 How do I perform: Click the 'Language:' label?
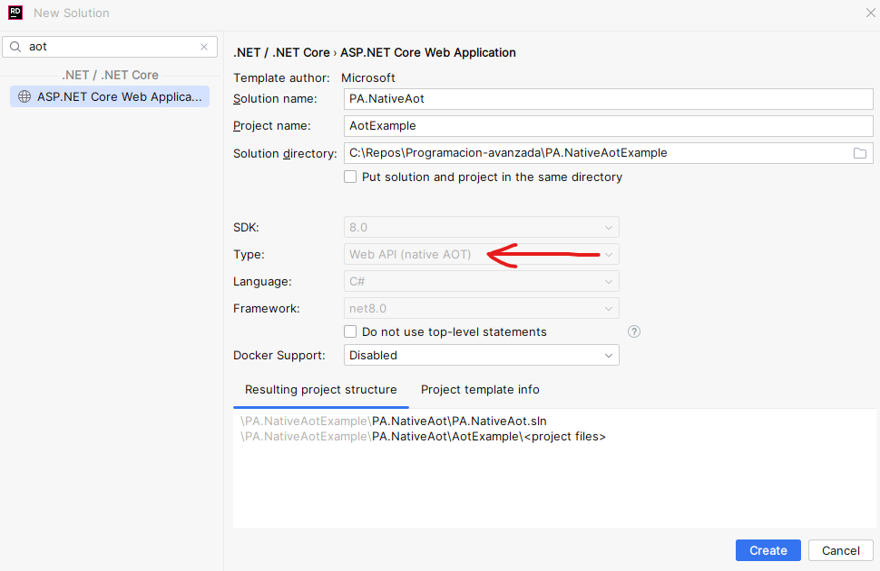(x=262, y=281)
